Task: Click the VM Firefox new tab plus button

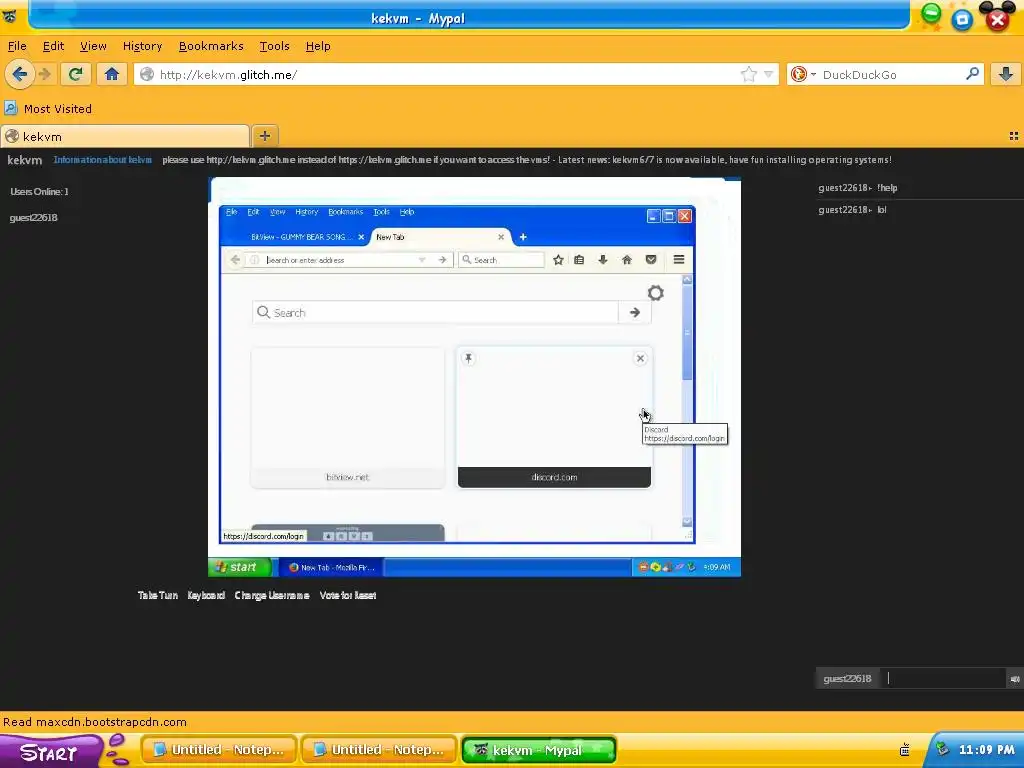Action: (x=522, y=236)
